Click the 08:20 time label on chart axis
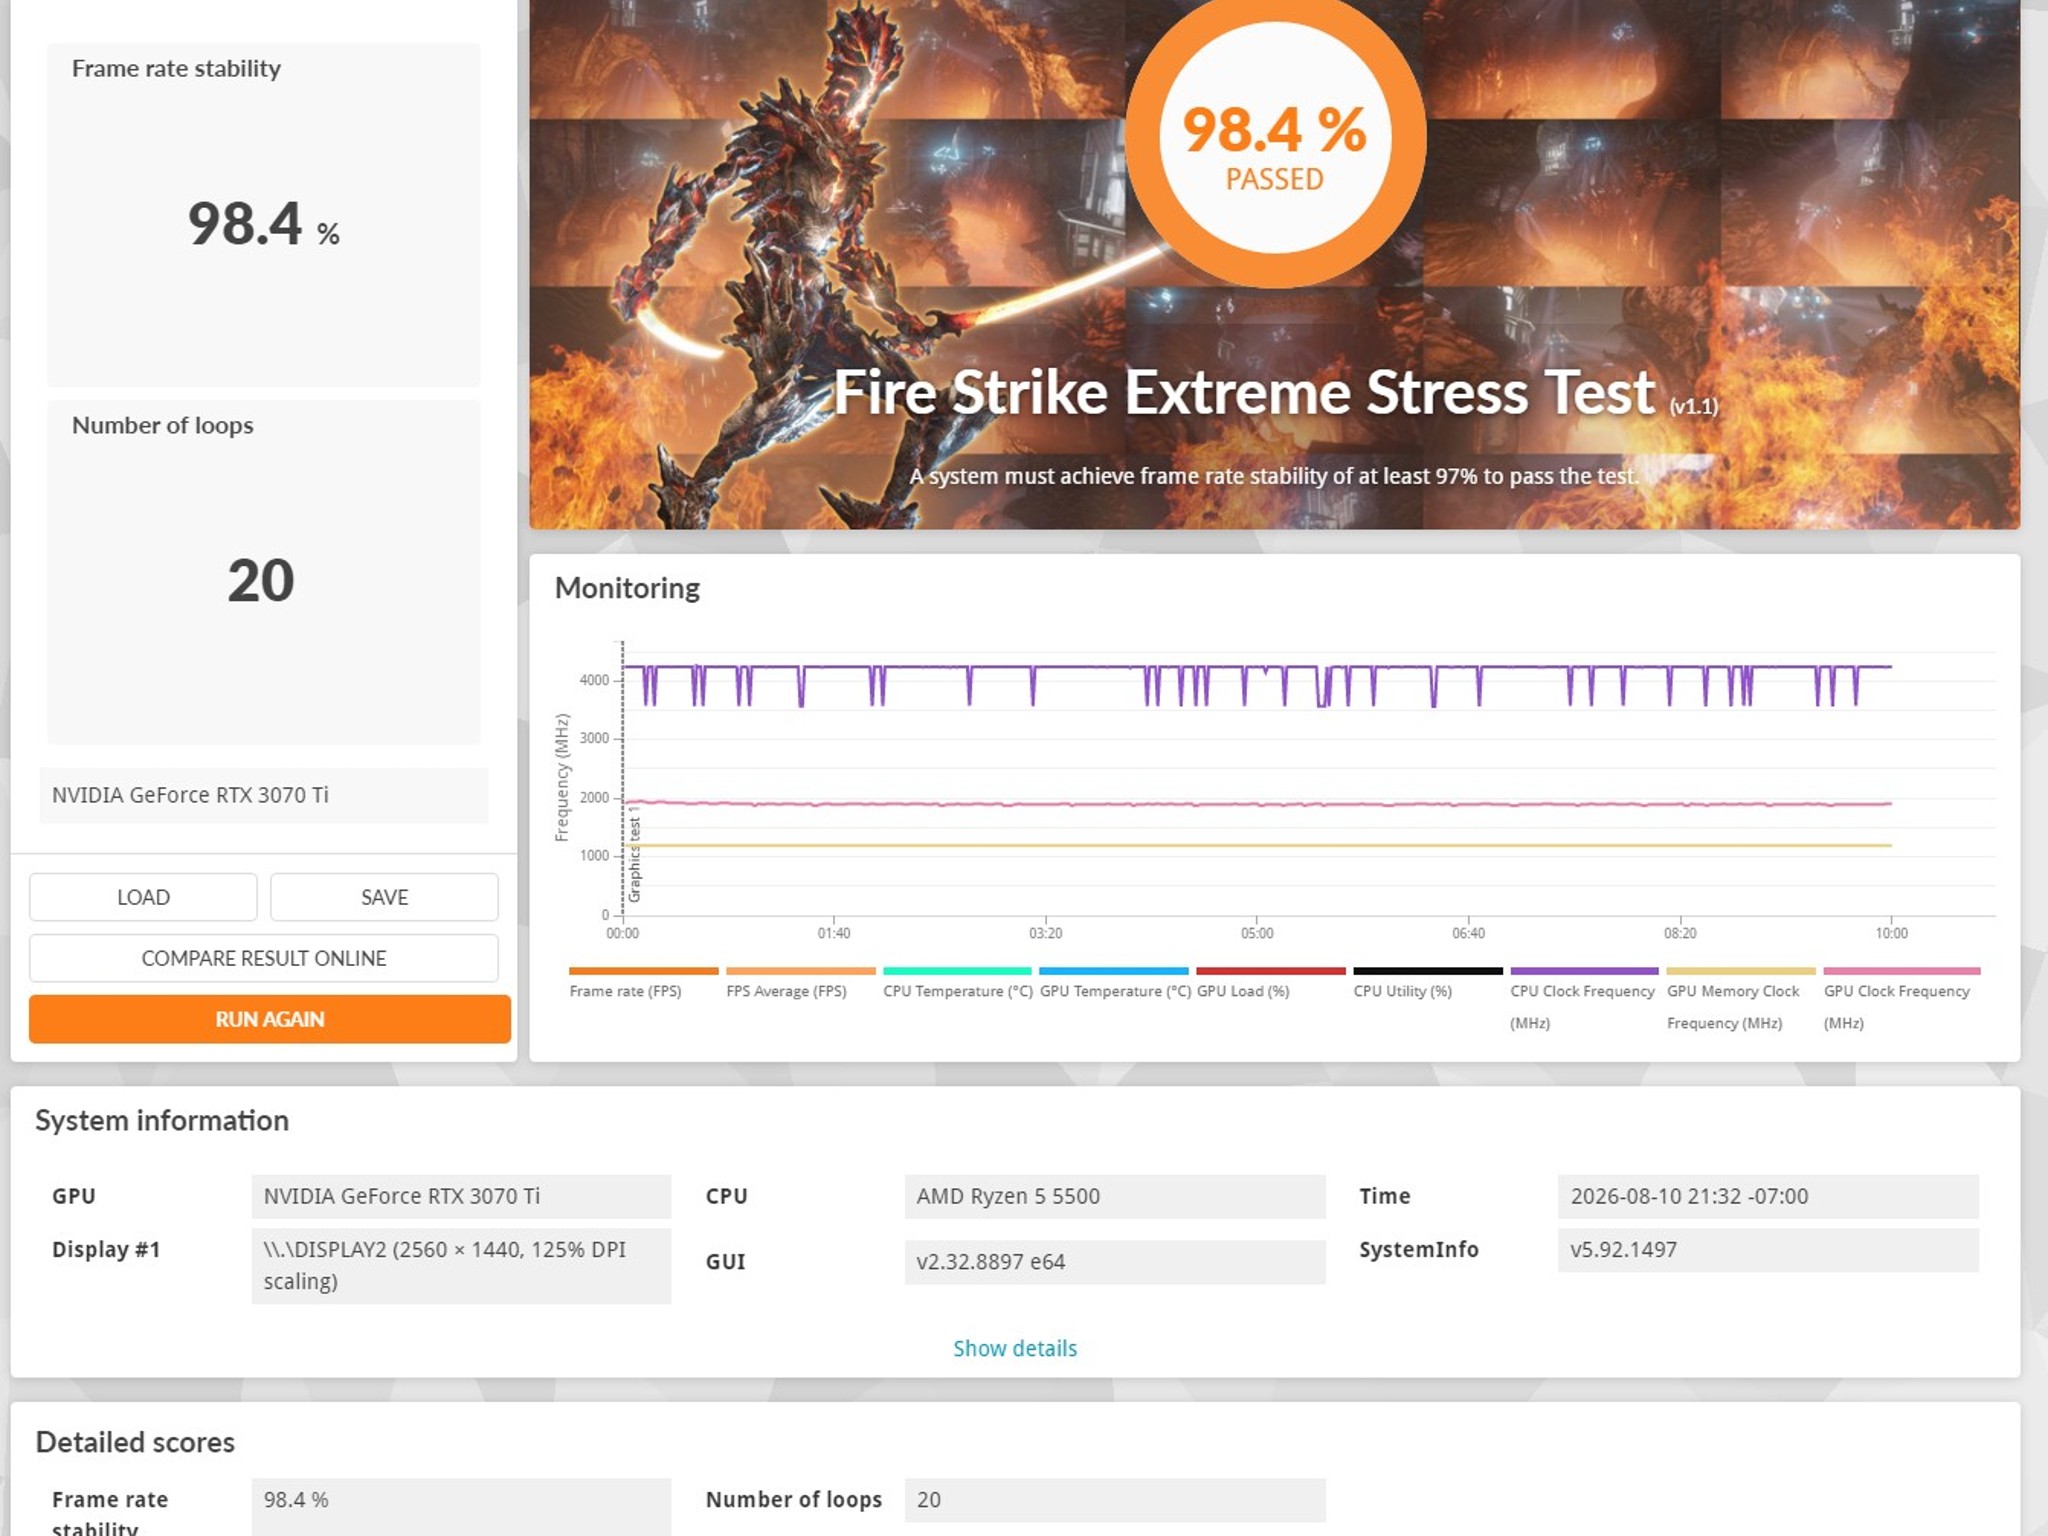Screen dimensions: 2048x1536 [1680, 934]
